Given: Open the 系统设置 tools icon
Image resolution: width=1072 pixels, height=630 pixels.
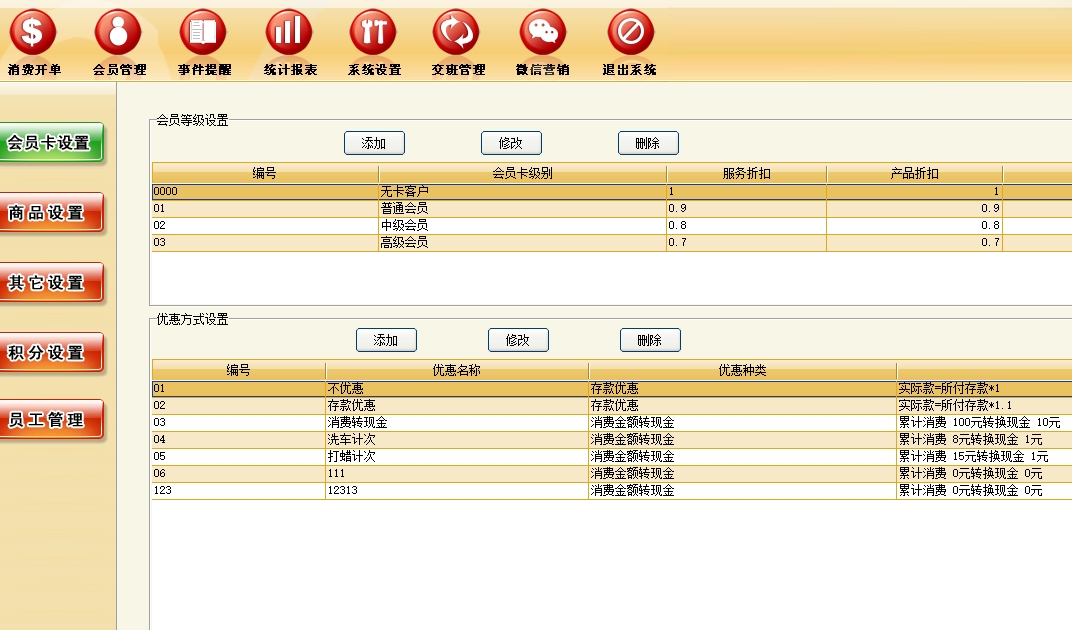Looking at the screenshot, I should point(373,33).
